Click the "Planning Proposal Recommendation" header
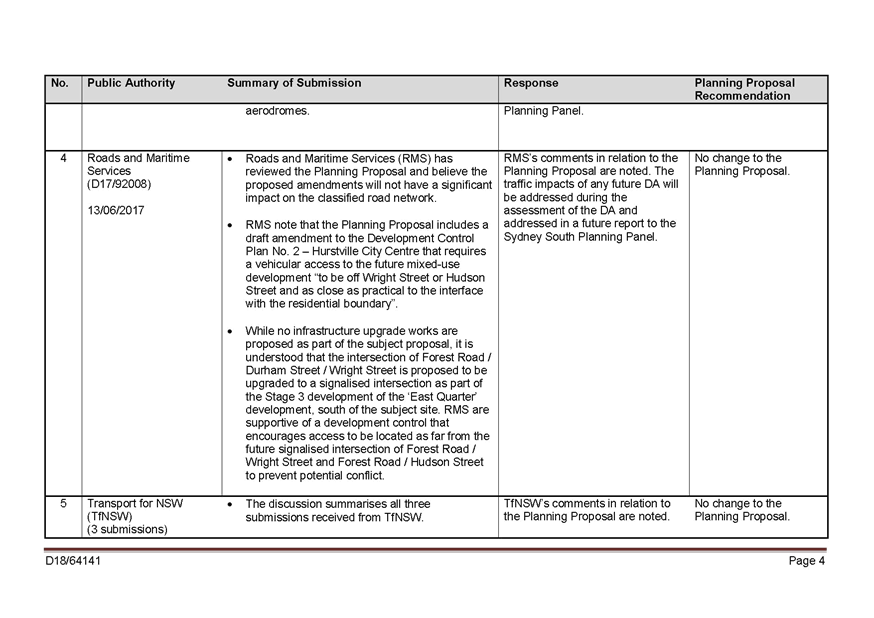The height and width of the screenshot is (618, 874). [744, 89]
